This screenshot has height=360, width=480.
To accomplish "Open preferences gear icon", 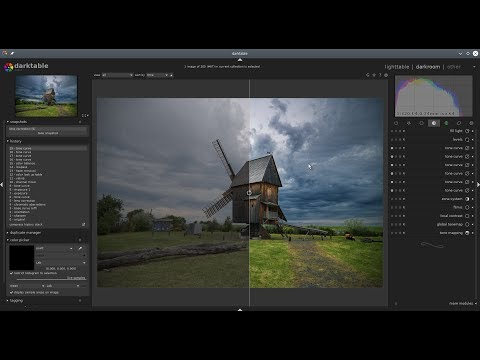I will 386,75.
